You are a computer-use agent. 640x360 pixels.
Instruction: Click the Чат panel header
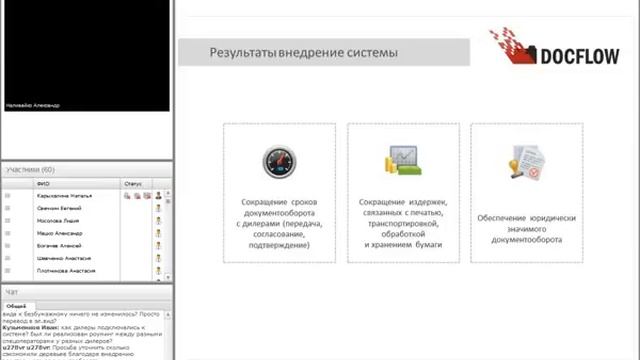tap(87, 292)
